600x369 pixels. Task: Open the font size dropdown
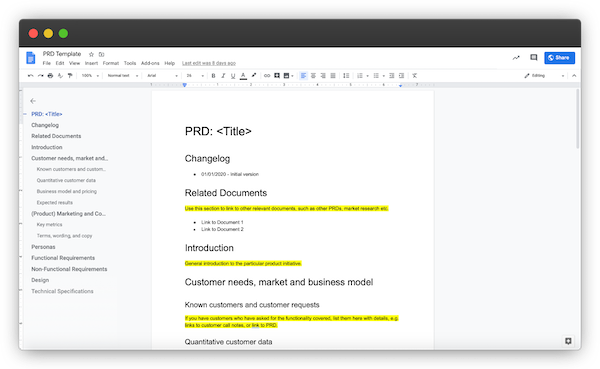click(194, 76)
